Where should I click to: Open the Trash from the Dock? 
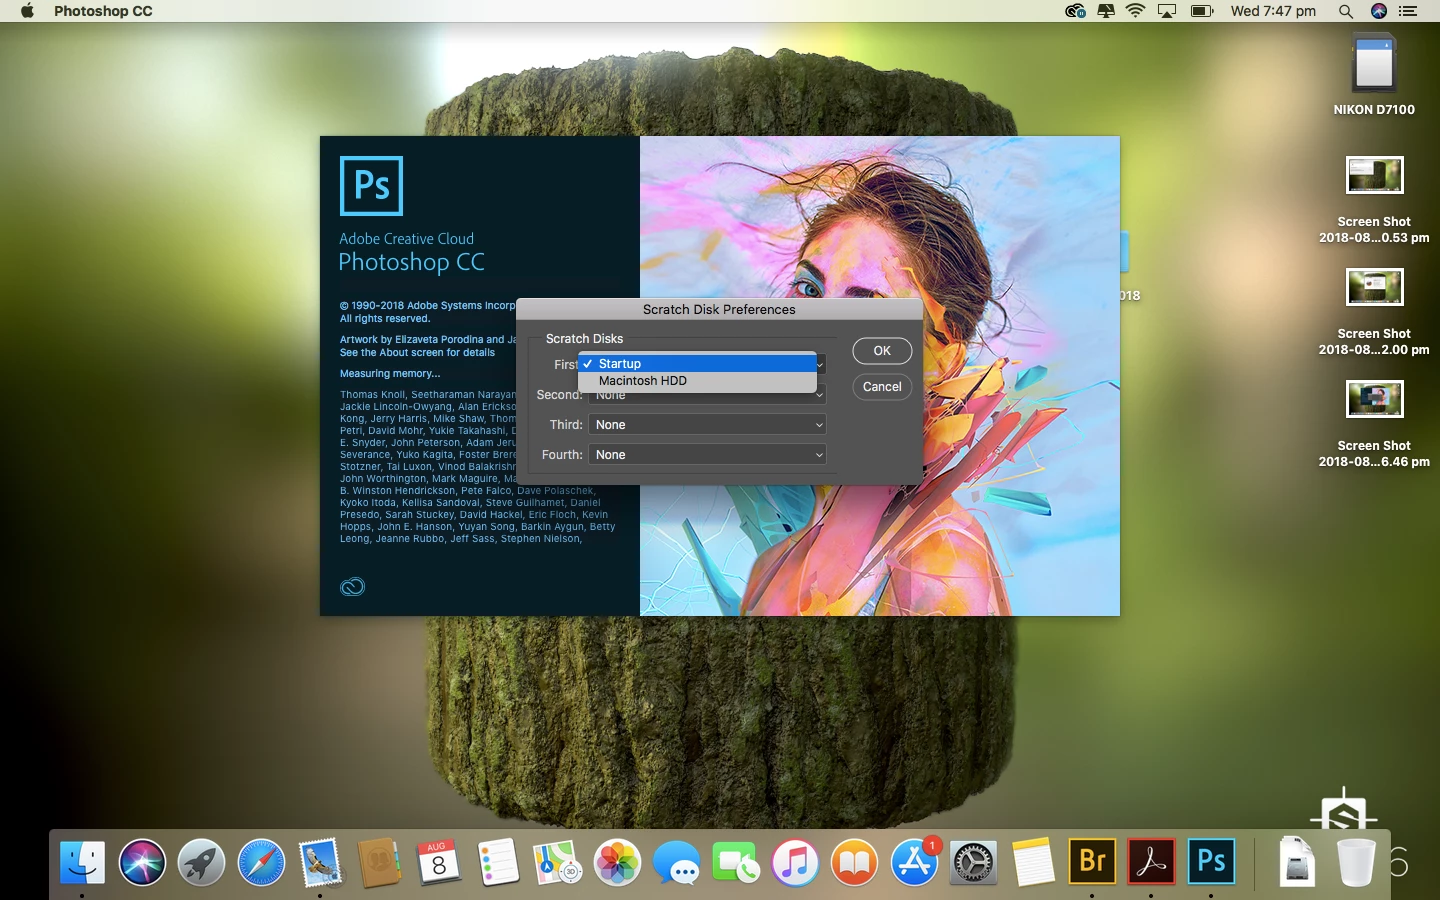1356,862
